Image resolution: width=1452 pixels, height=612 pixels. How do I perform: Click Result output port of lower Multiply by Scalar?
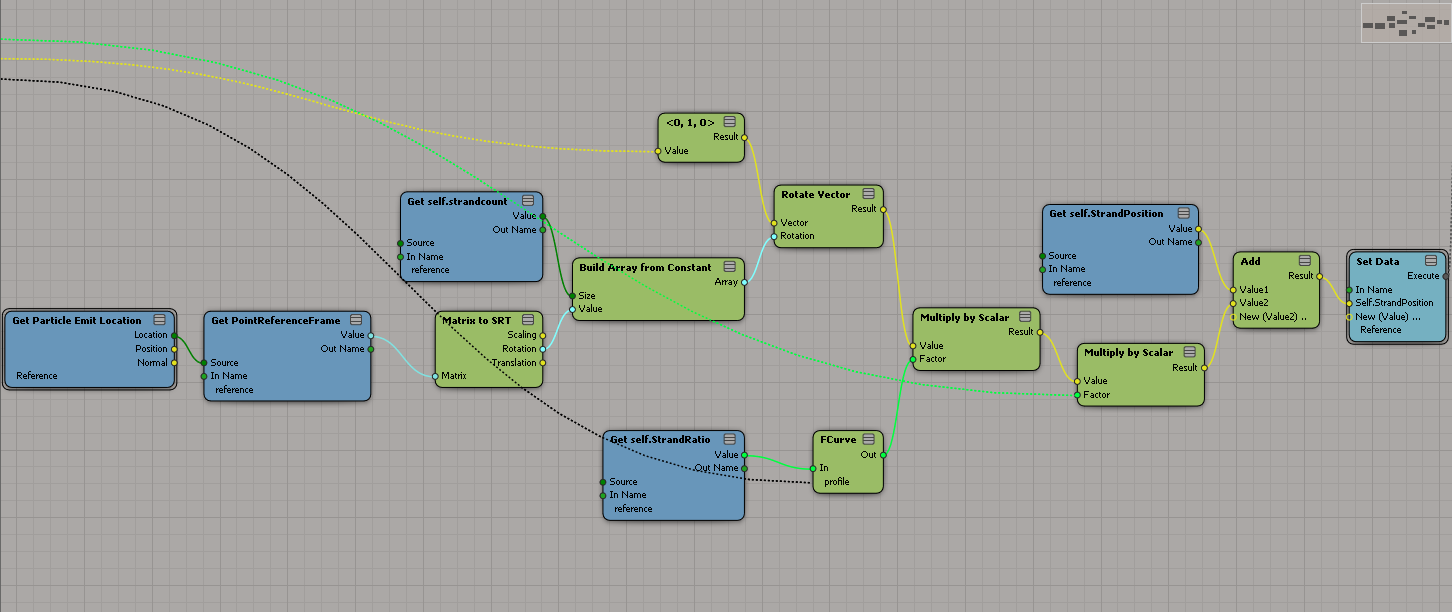[1204, 368]
